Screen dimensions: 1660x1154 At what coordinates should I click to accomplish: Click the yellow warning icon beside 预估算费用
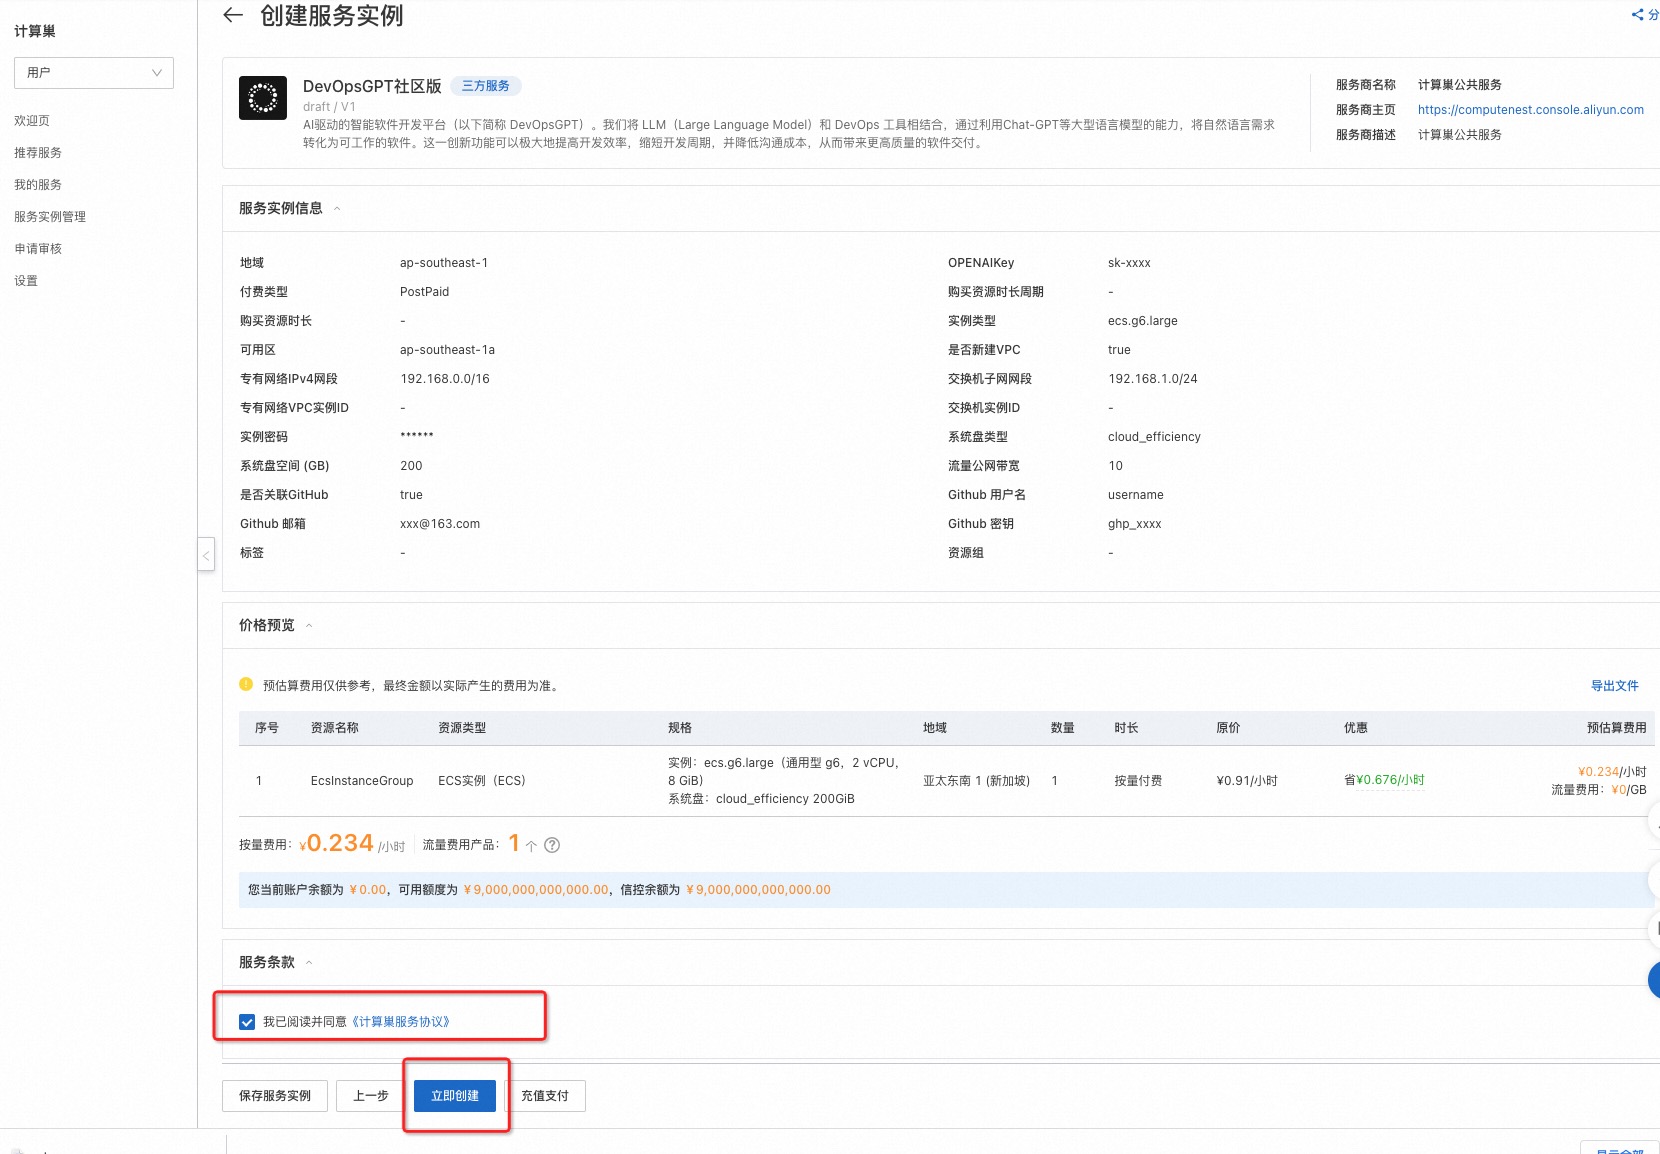pos(246,685)
